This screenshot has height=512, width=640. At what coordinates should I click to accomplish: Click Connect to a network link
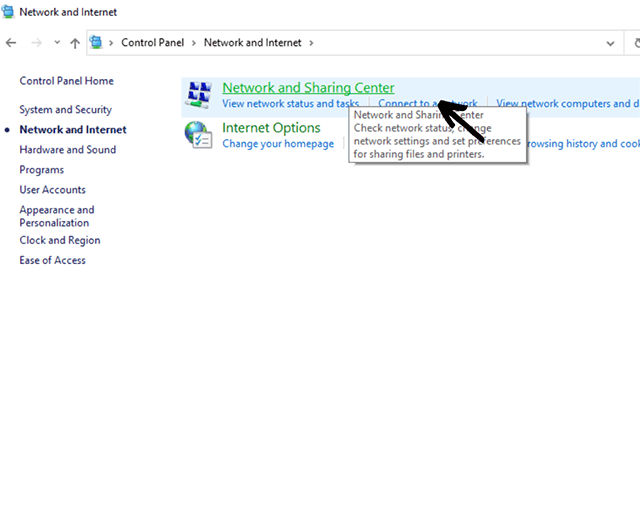[427, 104]
